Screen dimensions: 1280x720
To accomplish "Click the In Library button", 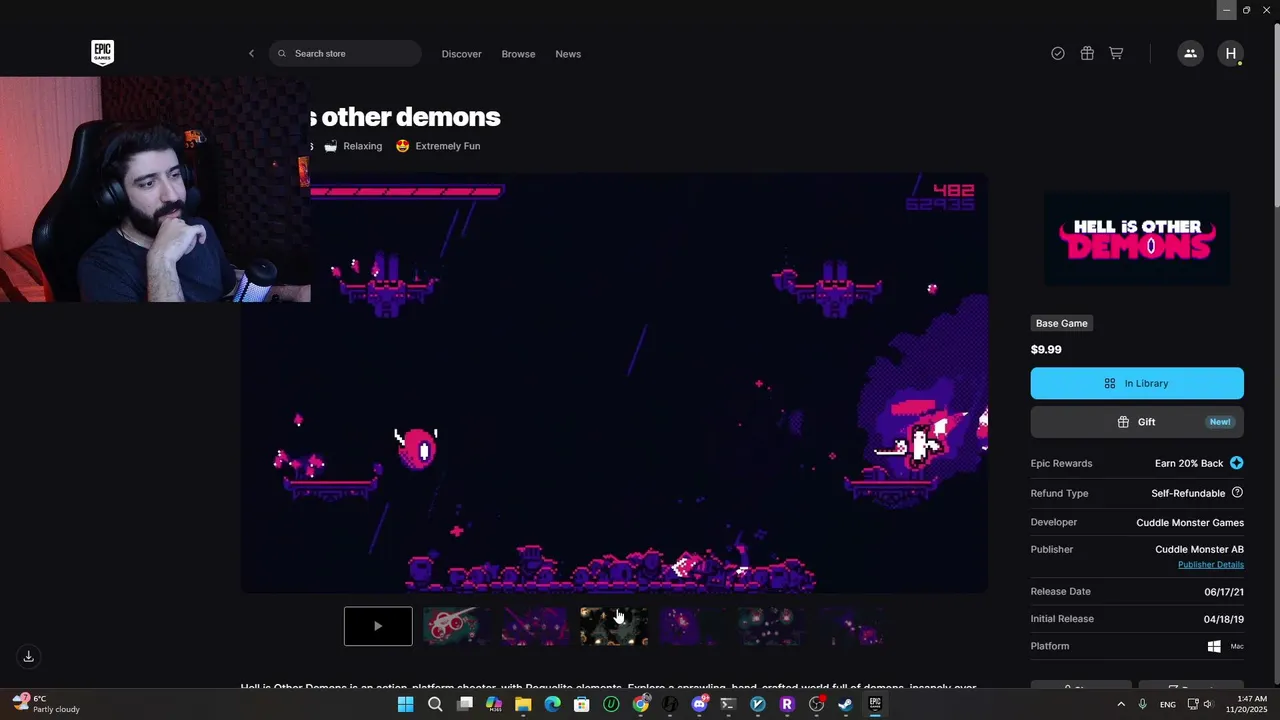I will click(1137, 383).
